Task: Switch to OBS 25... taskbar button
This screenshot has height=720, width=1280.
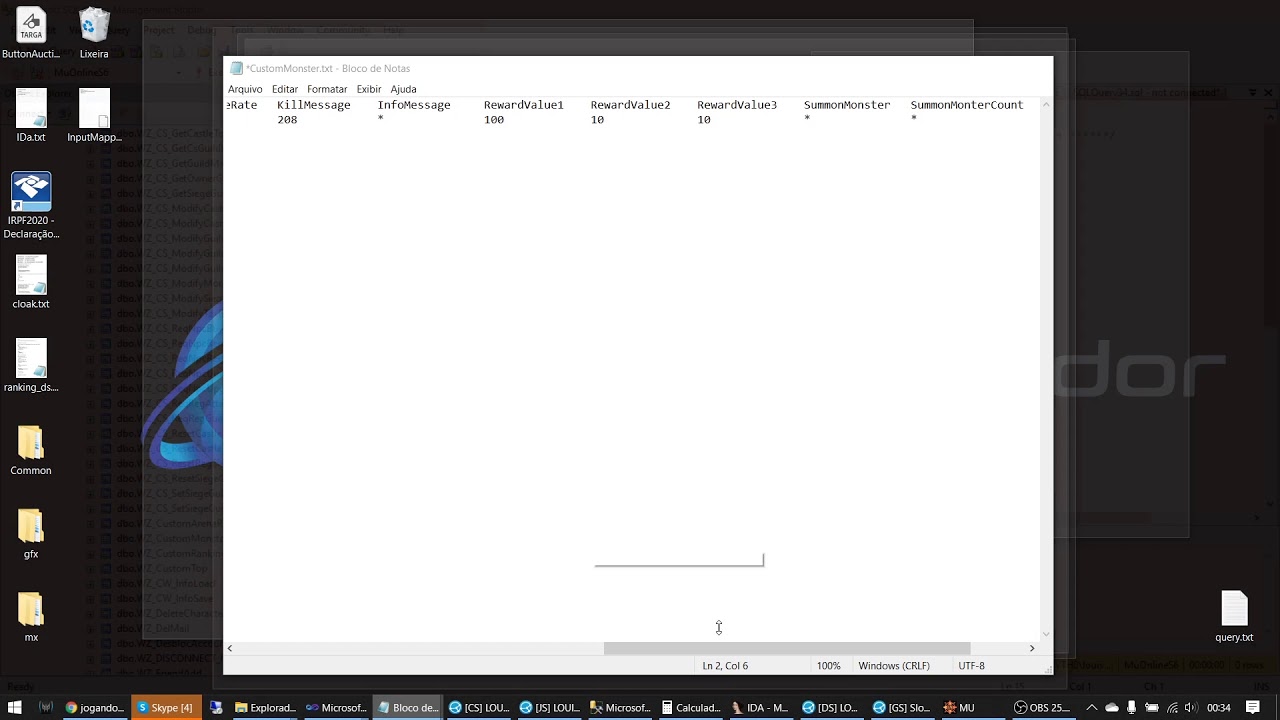Action: (x=1042, y=707)
